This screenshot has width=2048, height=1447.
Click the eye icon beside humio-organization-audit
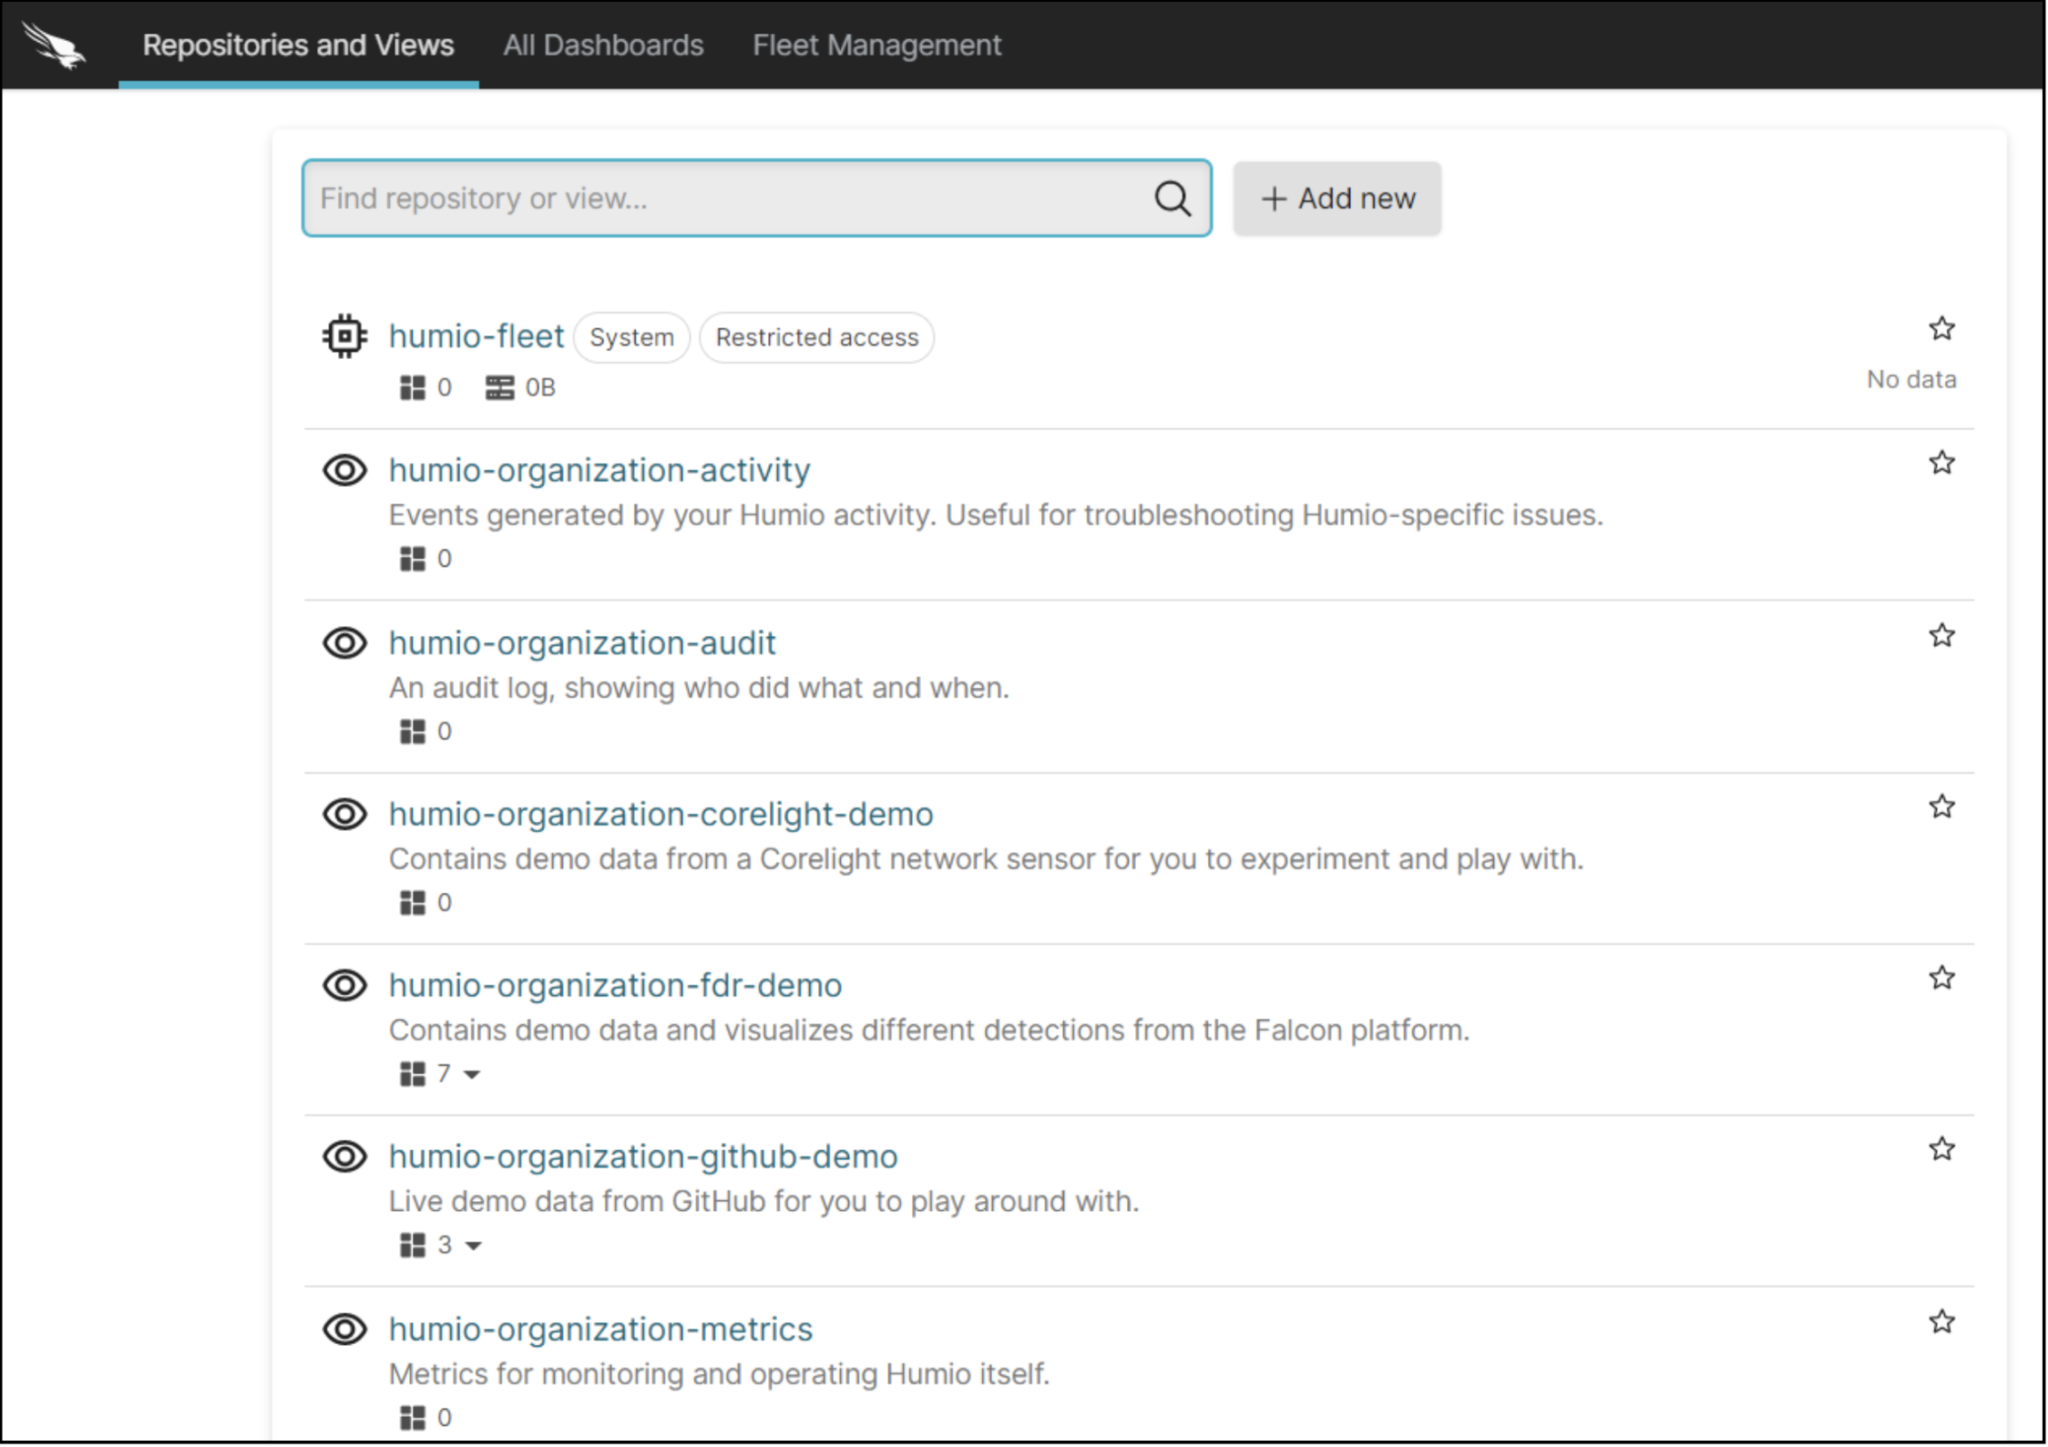coord(345,643)
